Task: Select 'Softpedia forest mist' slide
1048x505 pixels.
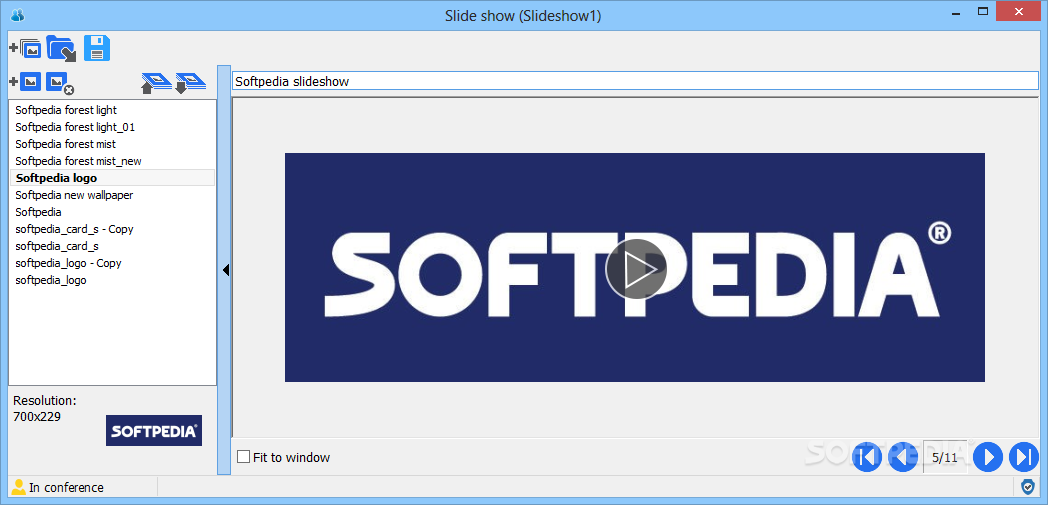Action: click(x=65, y=144)
